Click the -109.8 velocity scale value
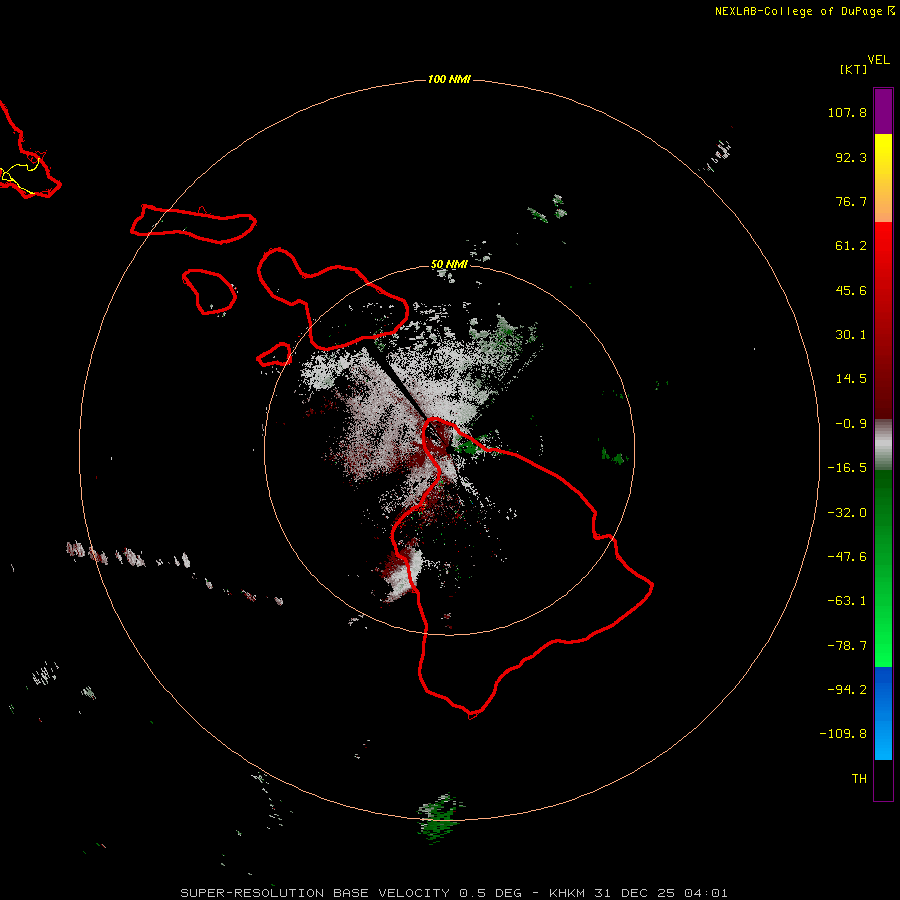Viewport: 900px width, 900px height. click(x=843, y=734)
